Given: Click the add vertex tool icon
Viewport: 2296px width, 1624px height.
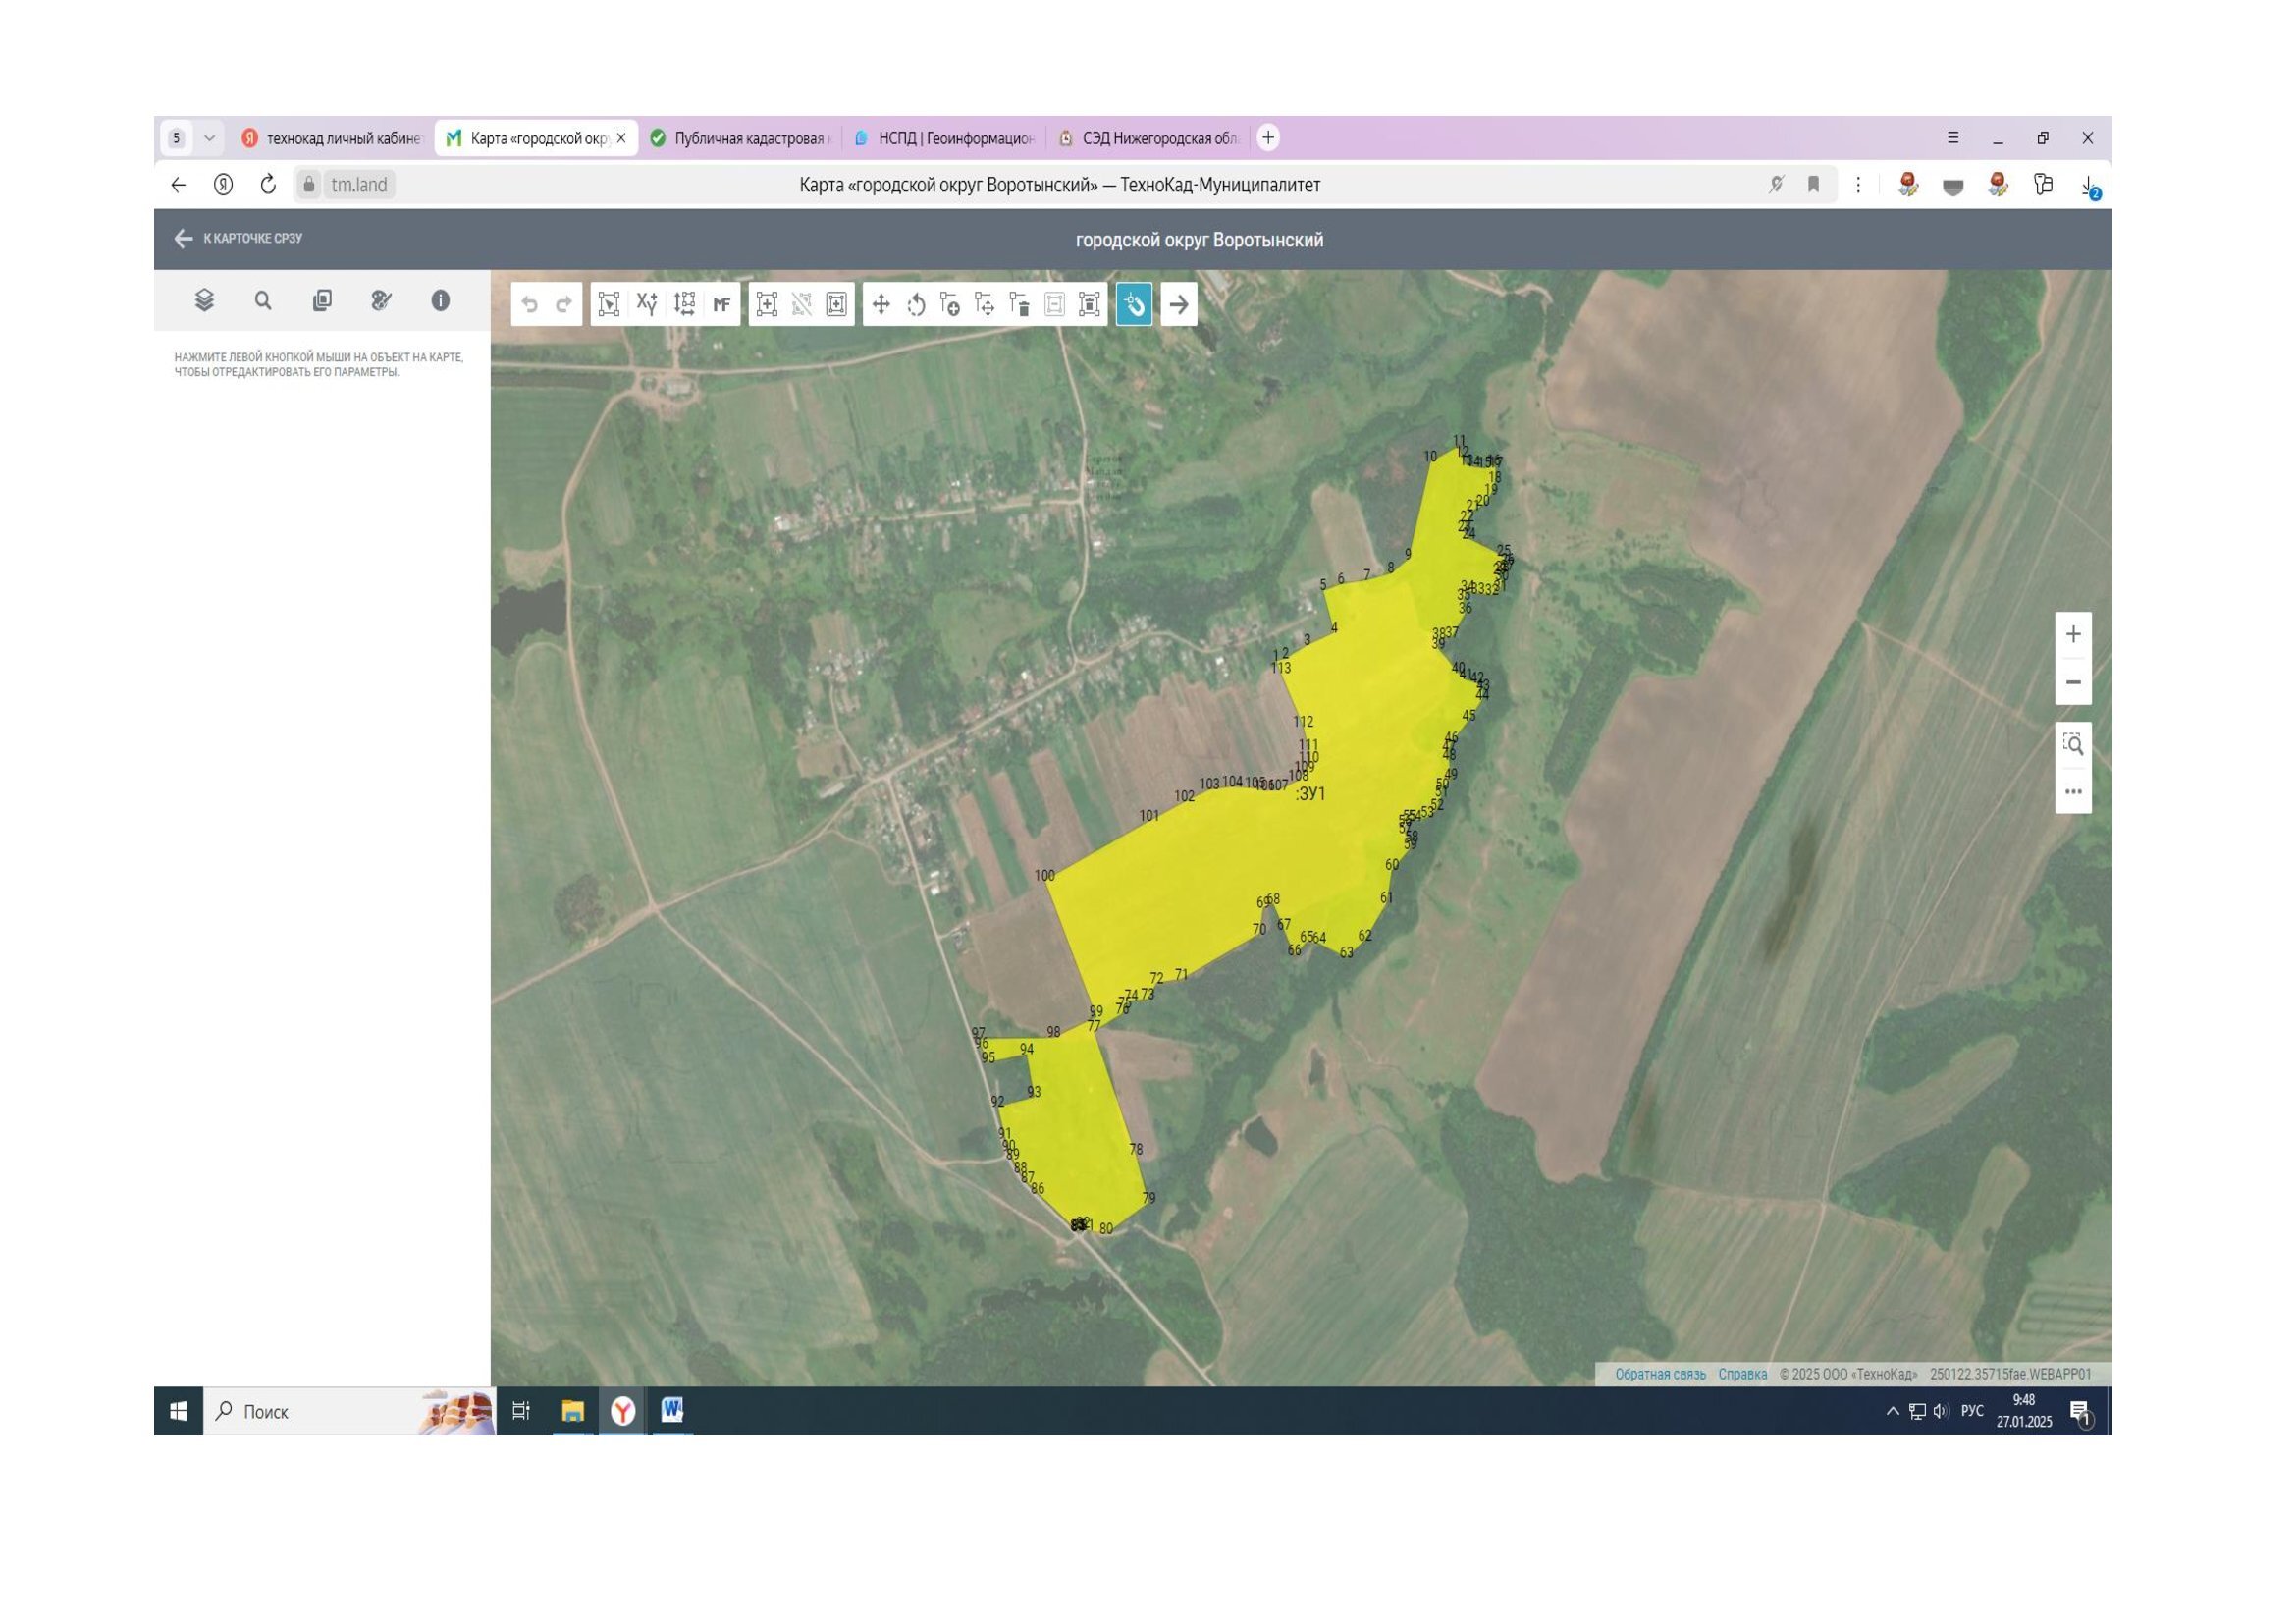Looking at the screenshot, I should point(950,304).
